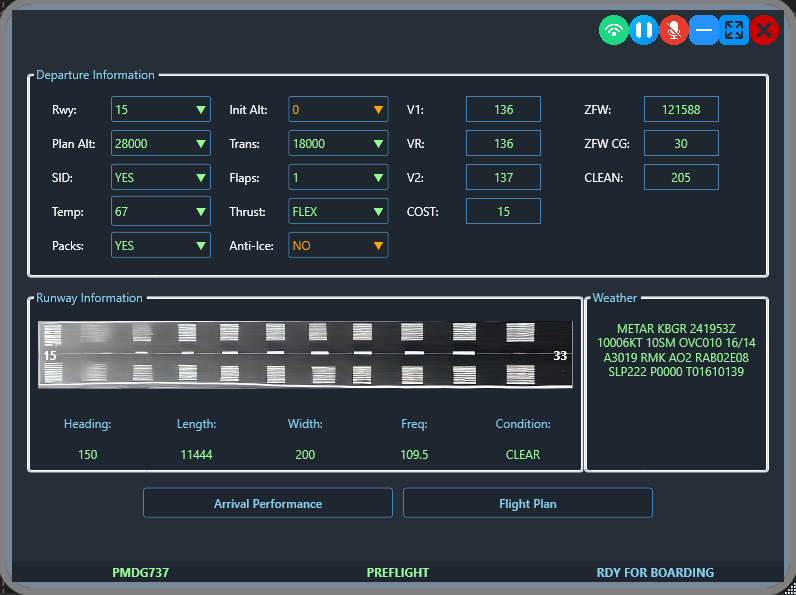This screenshot has width=796, height=595.
Task: Expand the Plan Alt dropdown
Action: pos(160,144)
